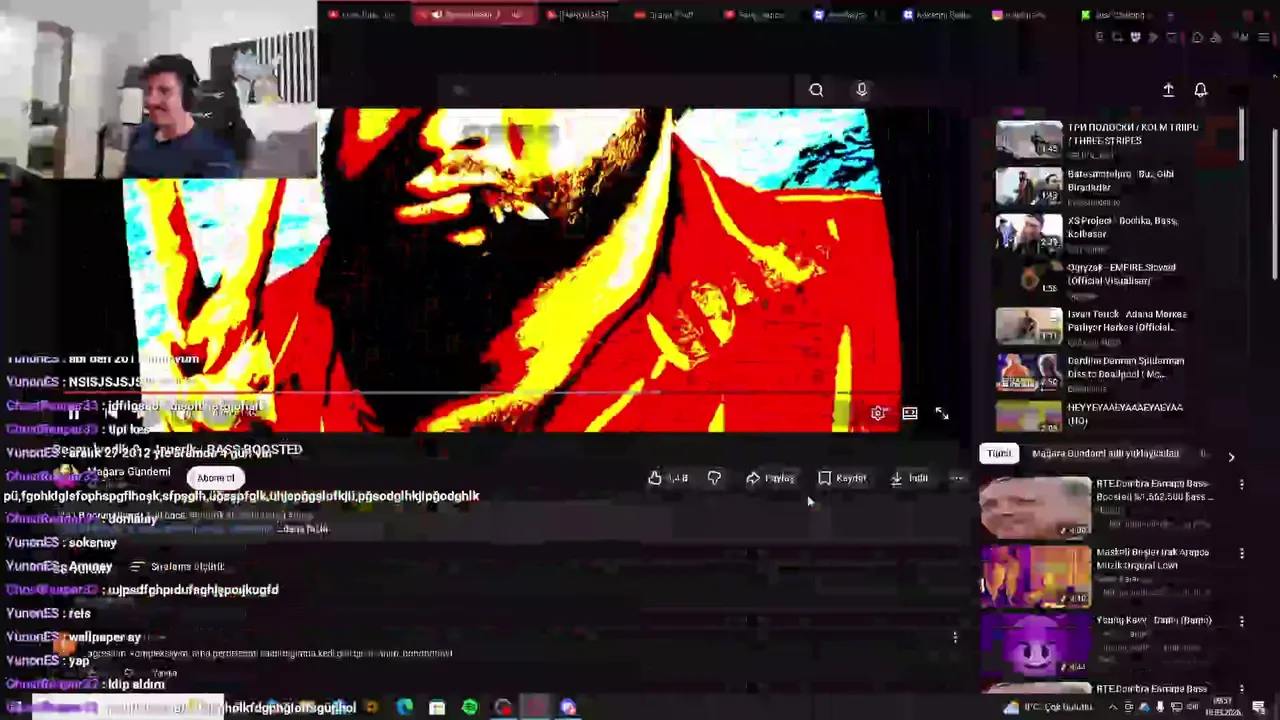The width and height of the screenshot is (1280, 720).
Task: Open more actions ellipsis beside İndir
Action: (957, 478)
